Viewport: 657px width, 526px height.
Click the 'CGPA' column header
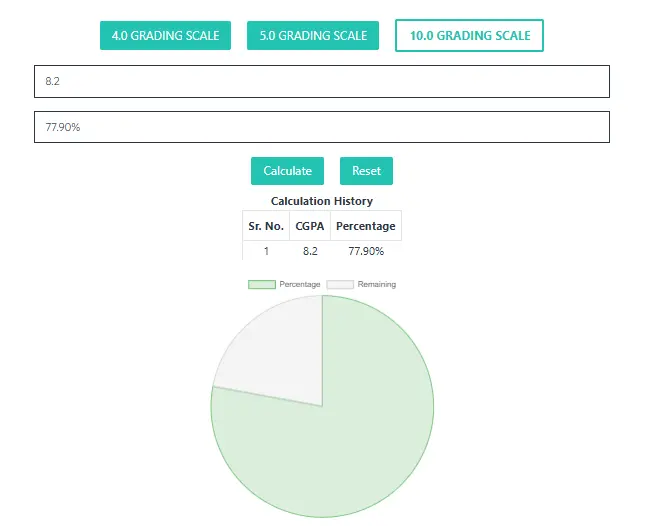pos(310,226)
